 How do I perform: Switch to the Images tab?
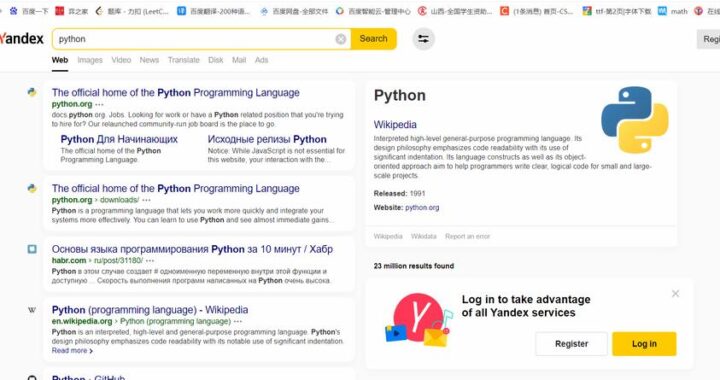[x=90, y=60]
